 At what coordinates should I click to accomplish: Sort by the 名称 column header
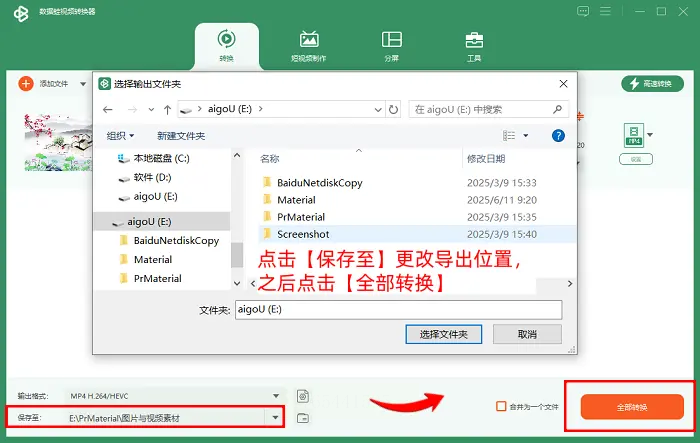[270, 159]
